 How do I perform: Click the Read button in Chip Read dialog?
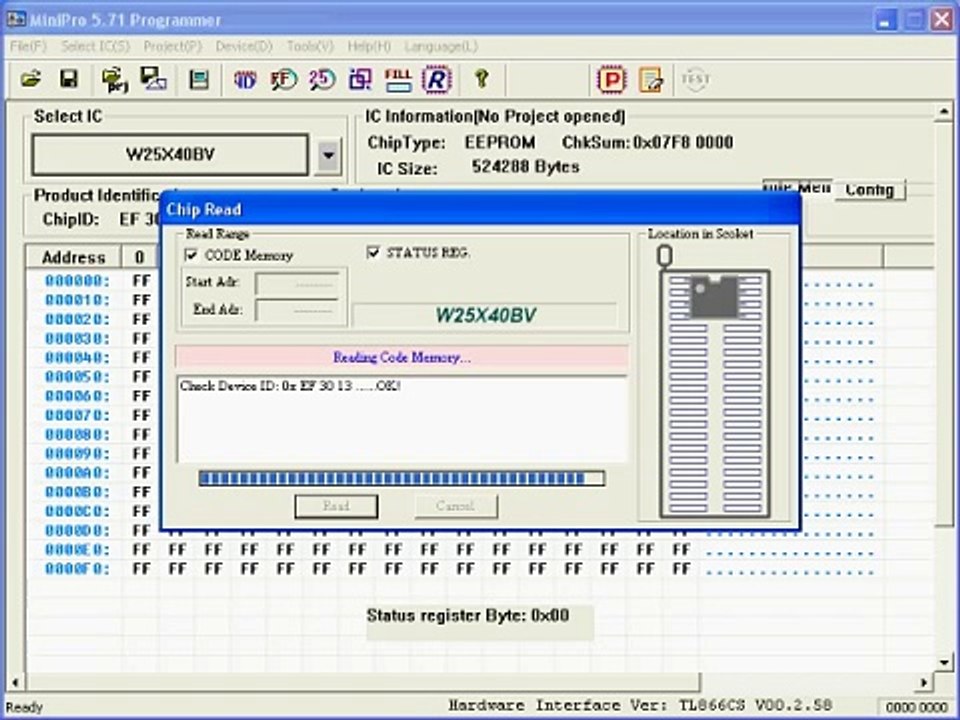pos(336,506)
